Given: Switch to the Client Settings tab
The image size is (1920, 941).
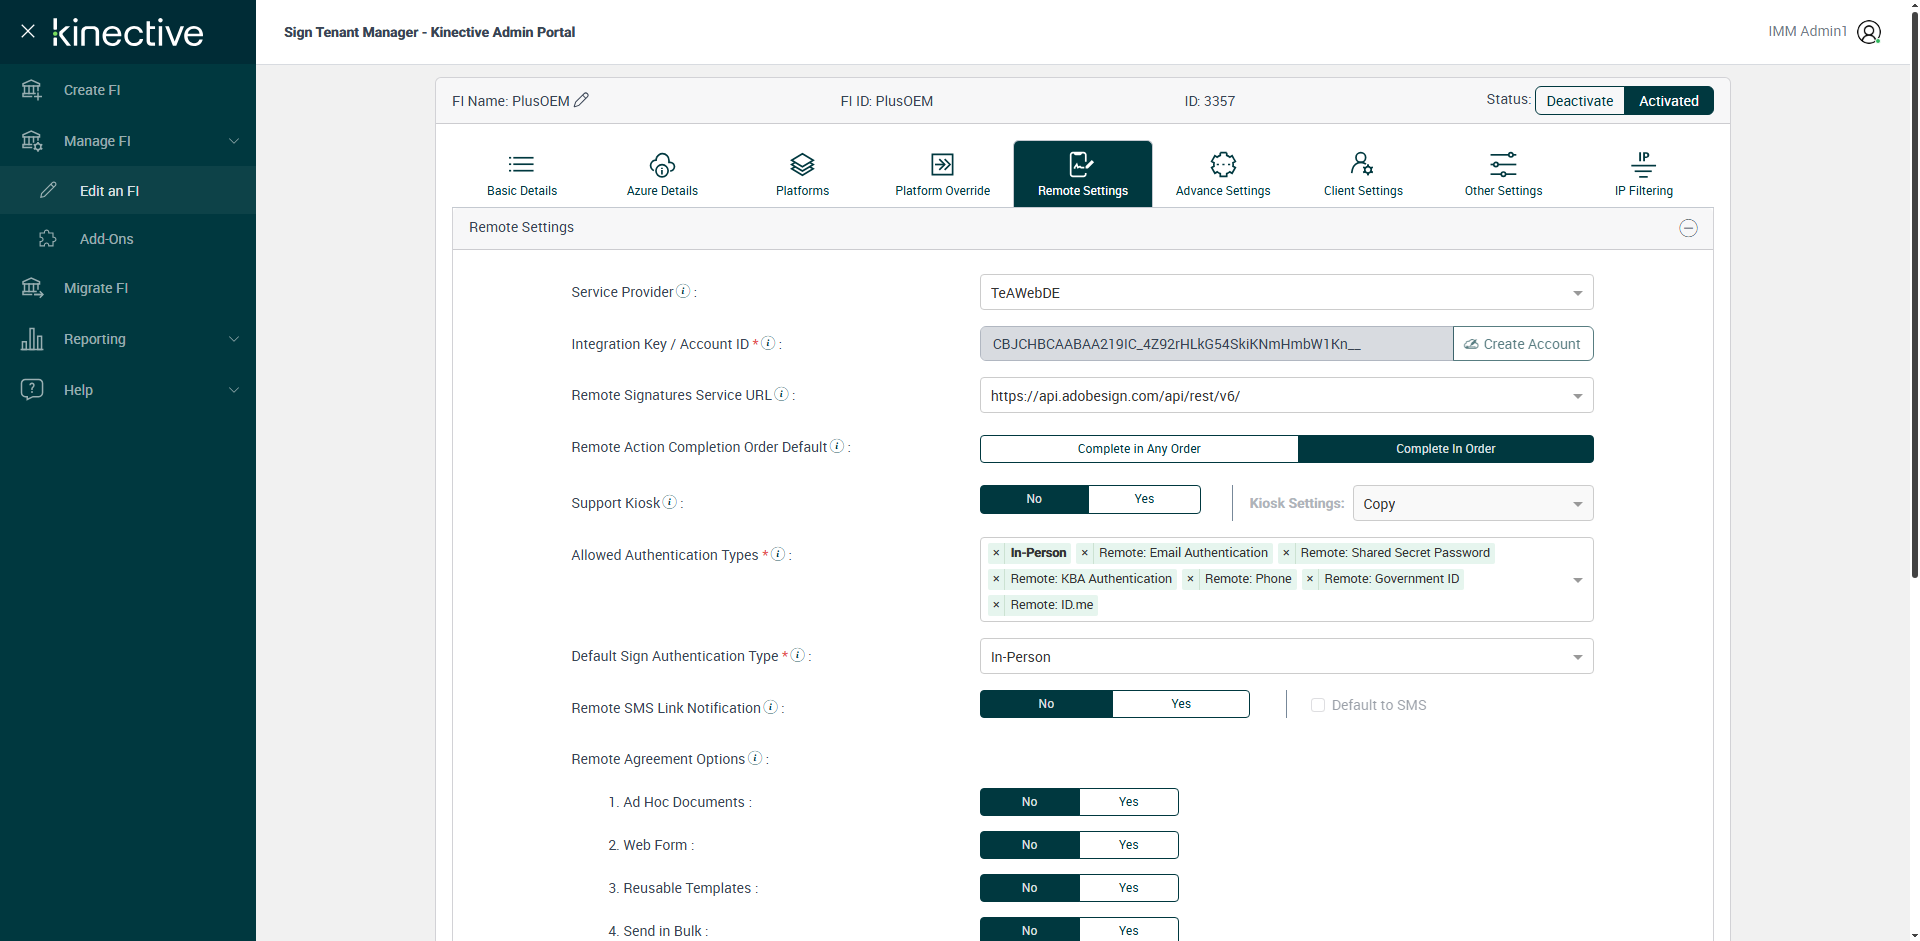Looking at the screenshot, I should click(x=1363, y=174).
